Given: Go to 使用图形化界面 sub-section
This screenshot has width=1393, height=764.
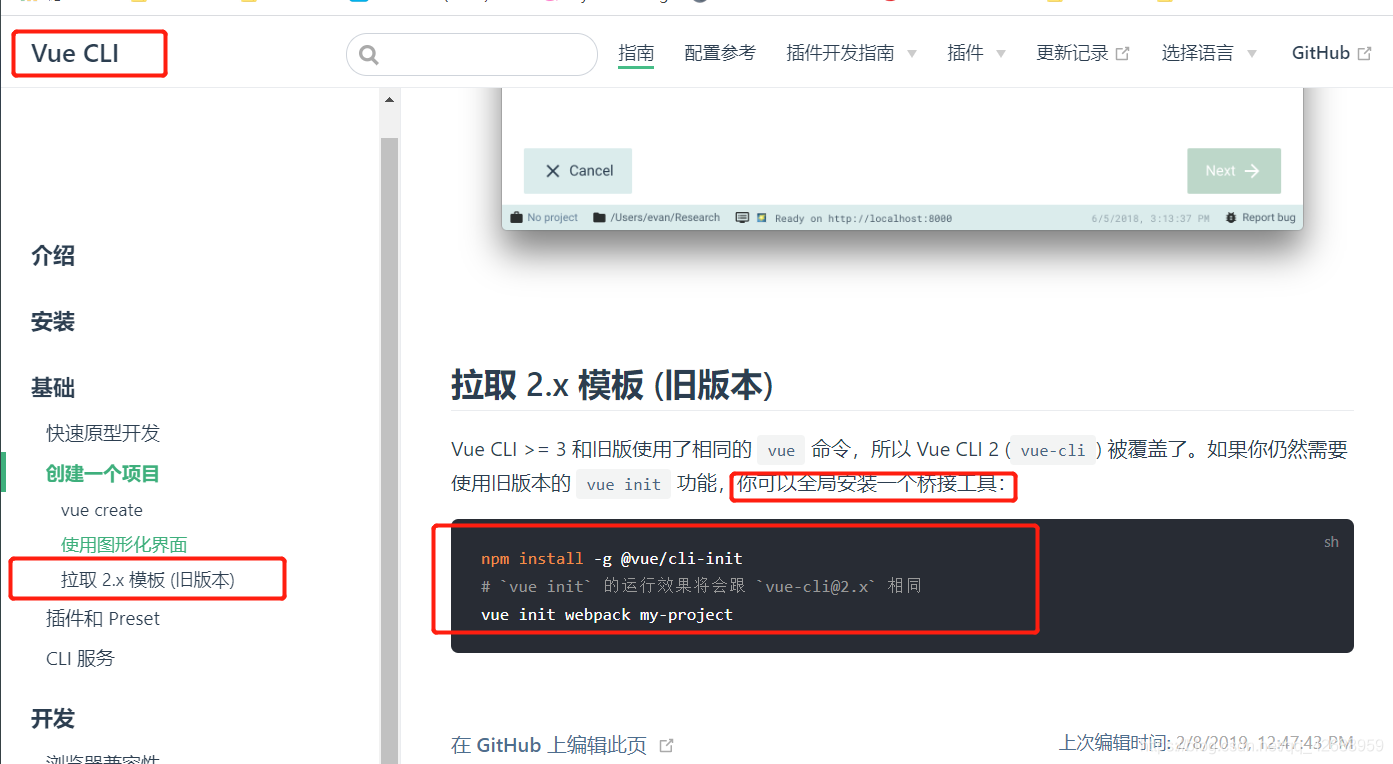Looking at the screenshot, I should pyautogui.click(x=124, y=544).
